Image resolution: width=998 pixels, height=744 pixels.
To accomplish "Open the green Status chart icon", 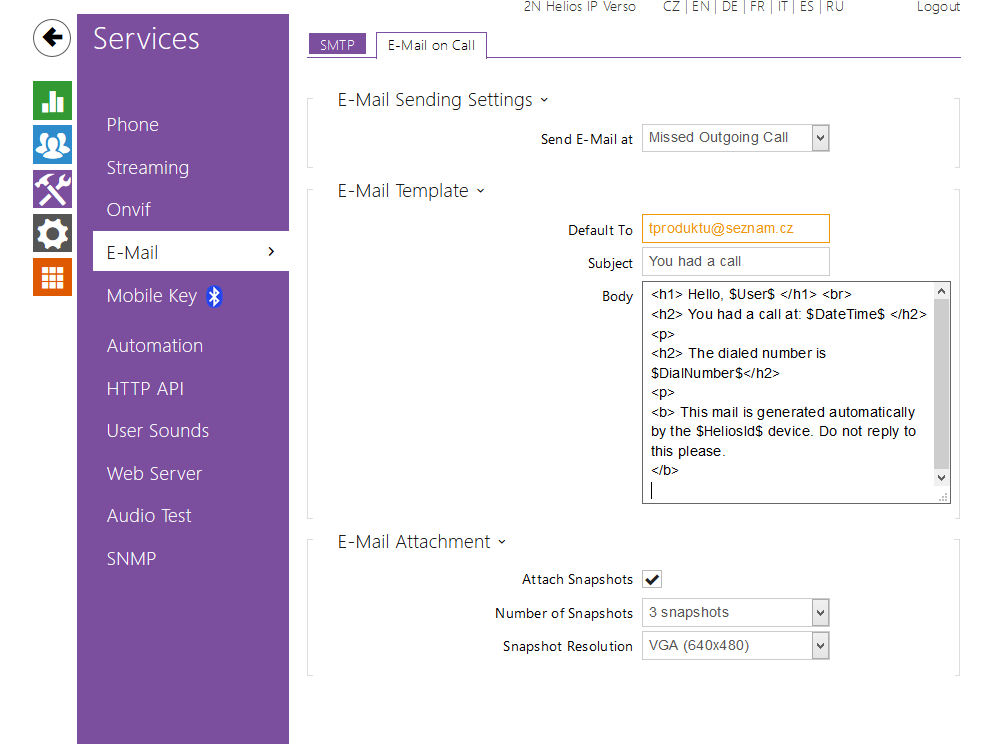I will [52, 100].
